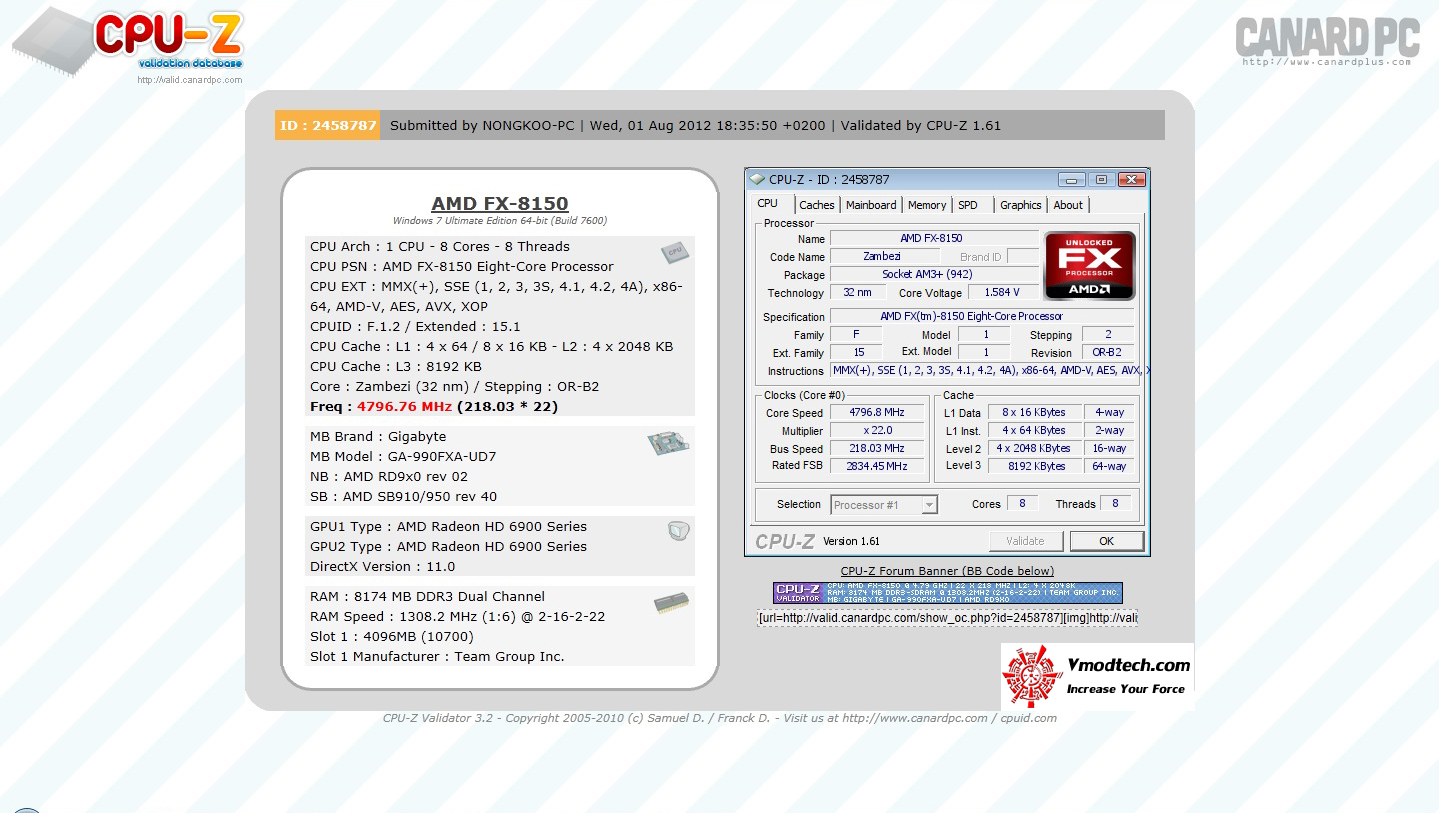Click the '64-way' associativity field
The height and width of the screenshot is (813, 1439).
pos(1109,467)
